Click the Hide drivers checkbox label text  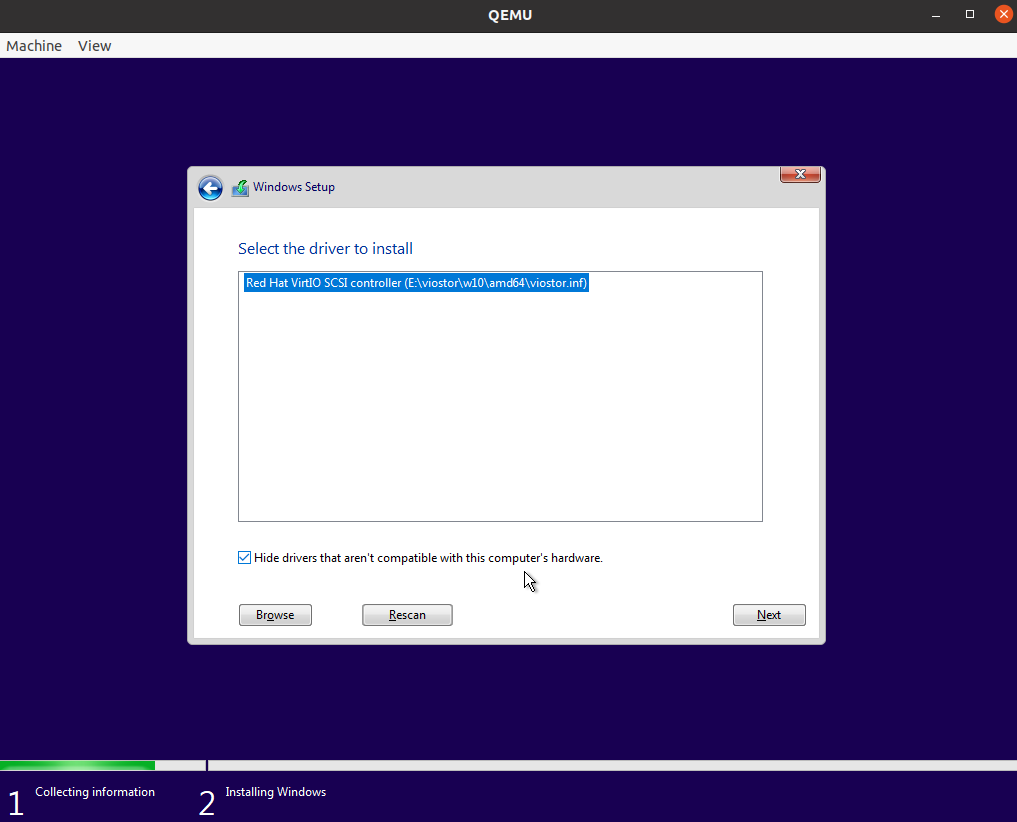coord(428,558)
